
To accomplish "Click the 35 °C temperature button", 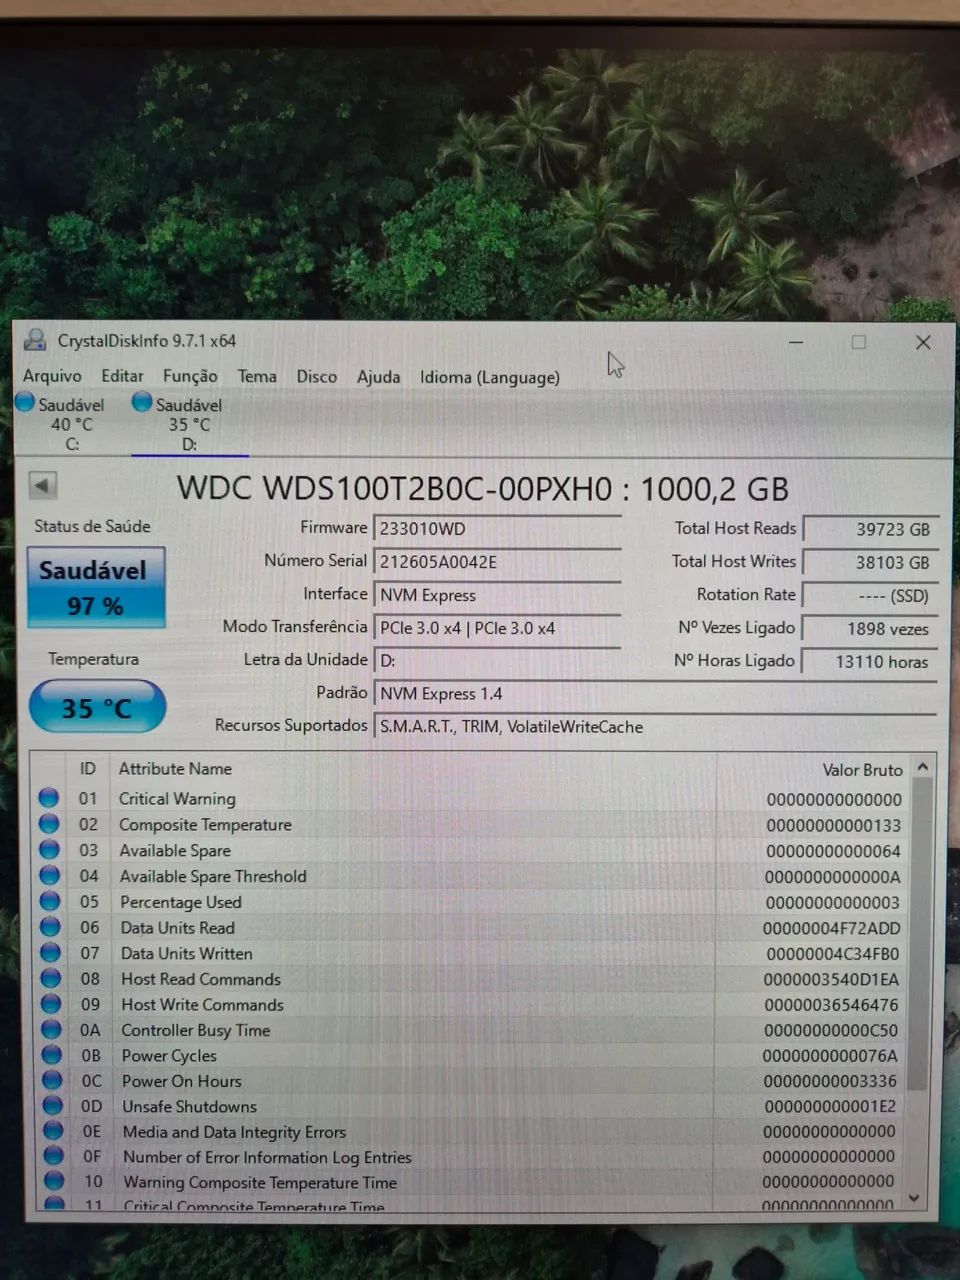I will pos(97,707).
